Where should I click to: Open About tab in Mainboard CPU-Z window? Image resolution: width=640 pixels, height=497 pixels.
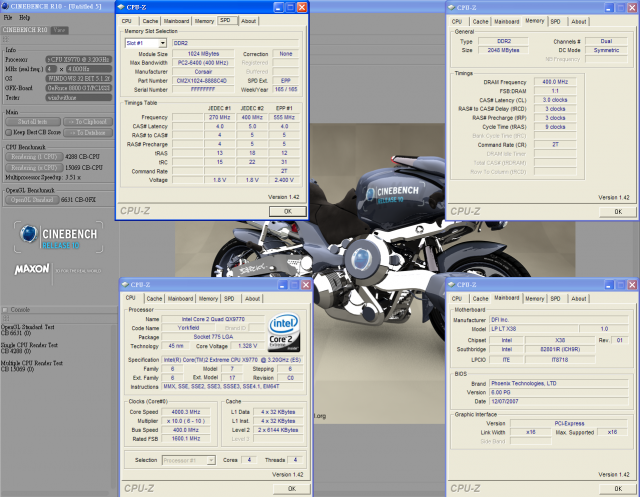[579, 299]
